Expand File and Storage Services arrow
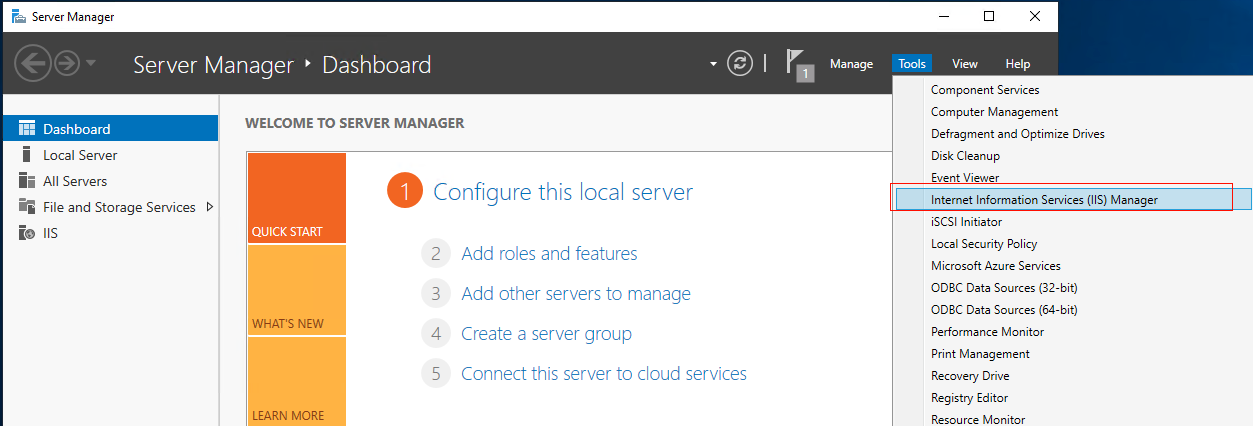Viewport: 1253px width, 426px height. coord(210,207)
